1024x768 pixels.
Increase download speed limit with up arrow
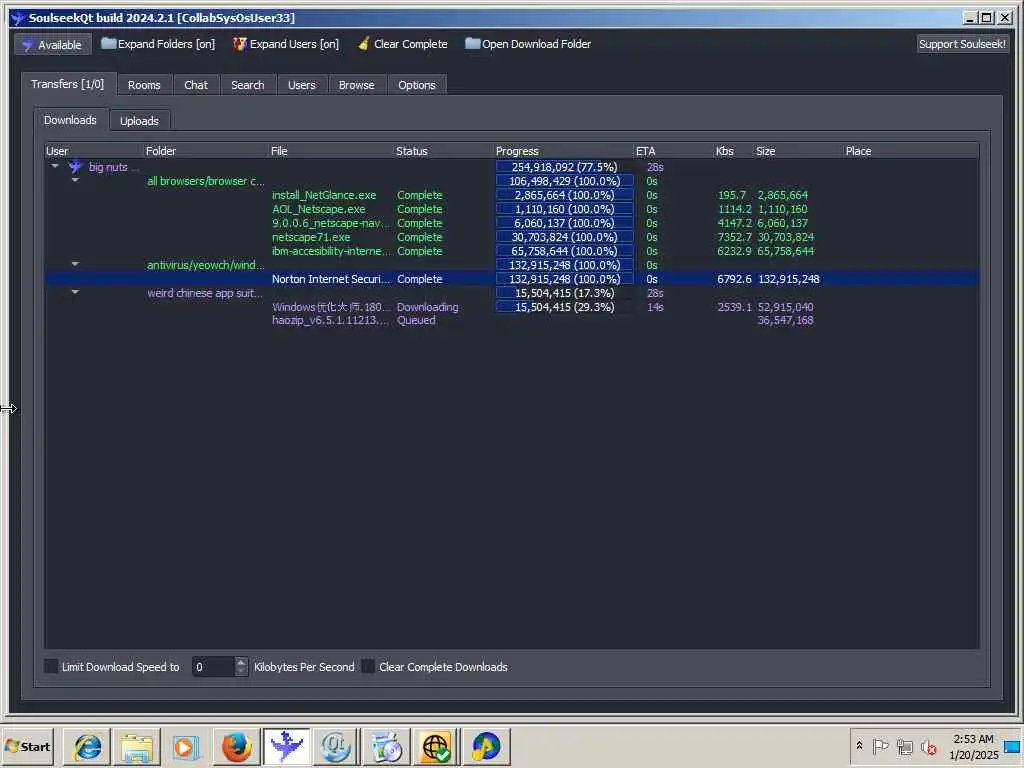241,662
